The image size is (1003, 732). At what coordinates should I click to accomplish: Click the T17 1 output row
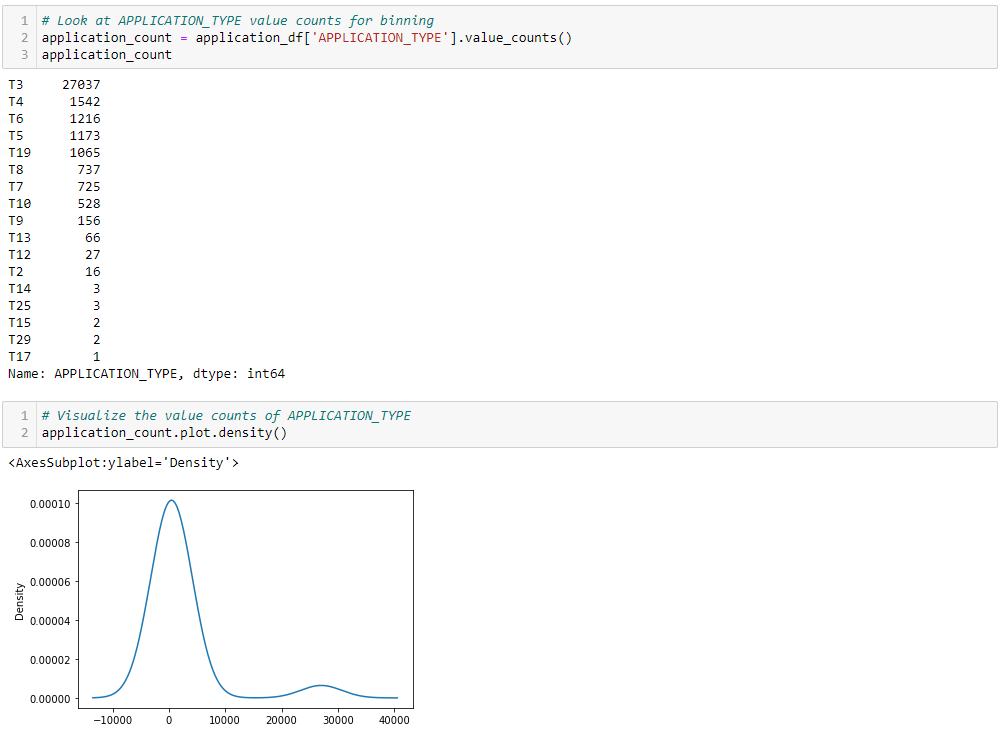click(54, 356)
